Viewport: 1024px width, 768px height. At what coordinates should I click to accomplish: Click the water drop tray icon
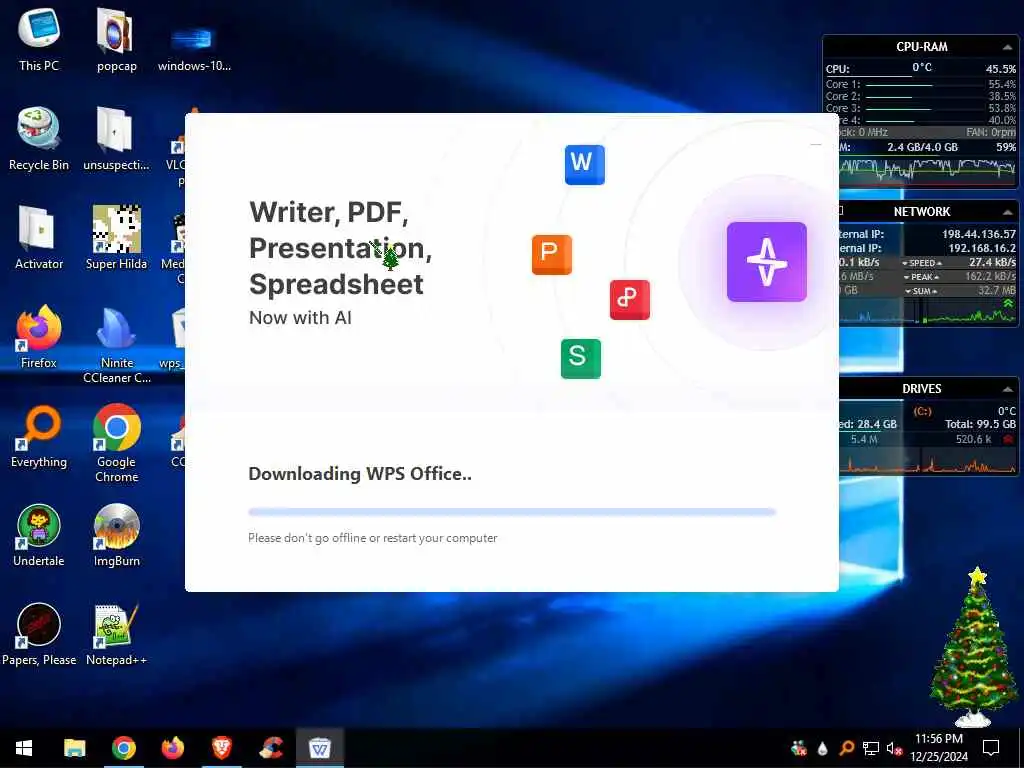click(822, 748)
